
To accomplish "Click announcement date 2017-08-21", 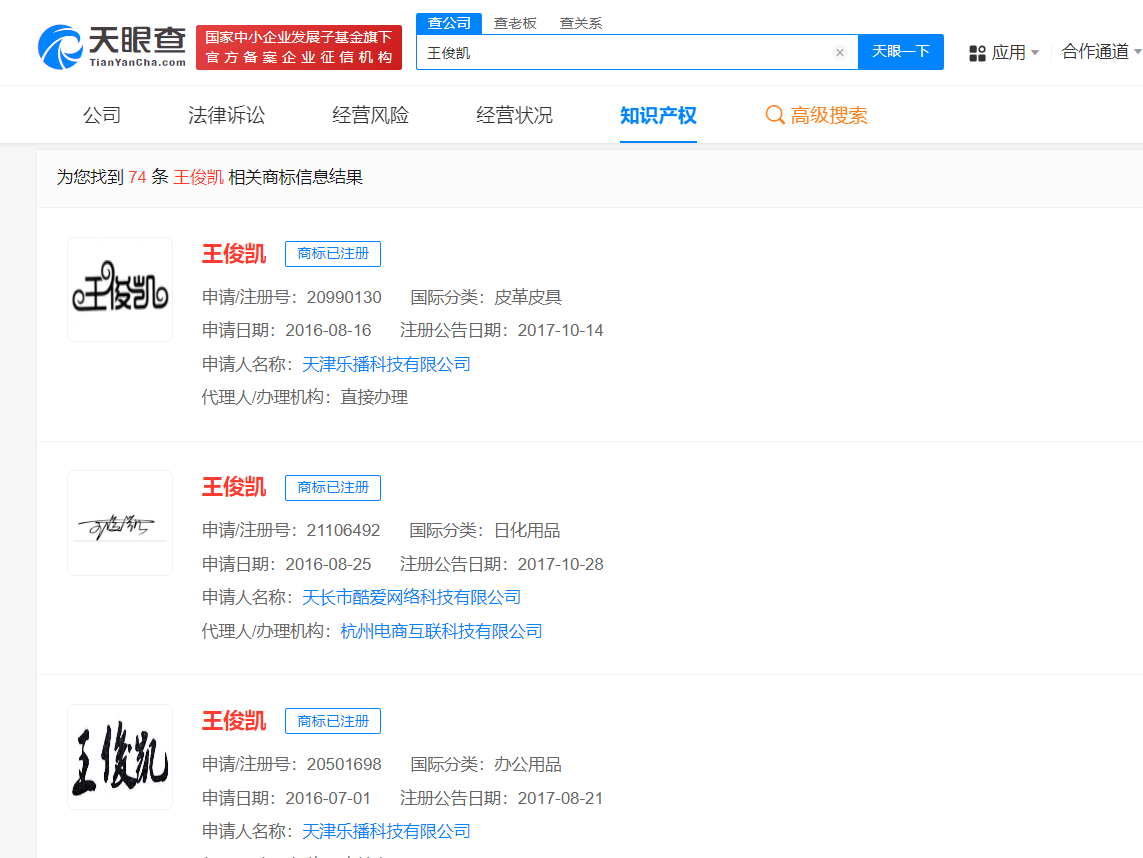I will [561, 798].
